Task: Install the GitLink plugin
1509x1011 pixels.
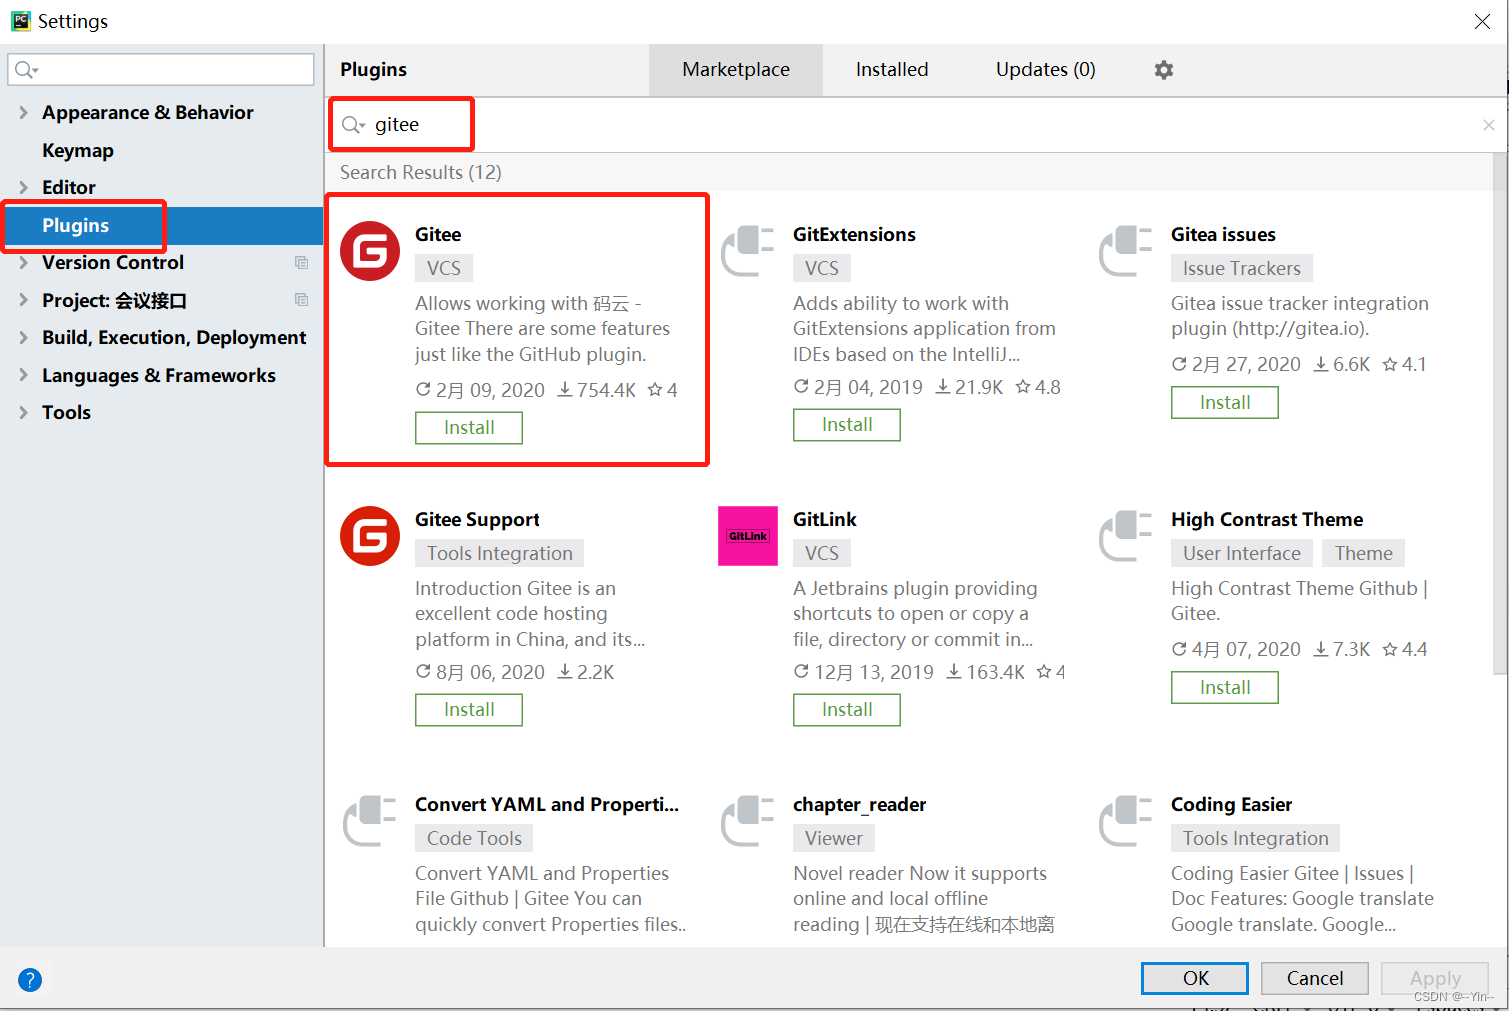Action: (847, 710)
